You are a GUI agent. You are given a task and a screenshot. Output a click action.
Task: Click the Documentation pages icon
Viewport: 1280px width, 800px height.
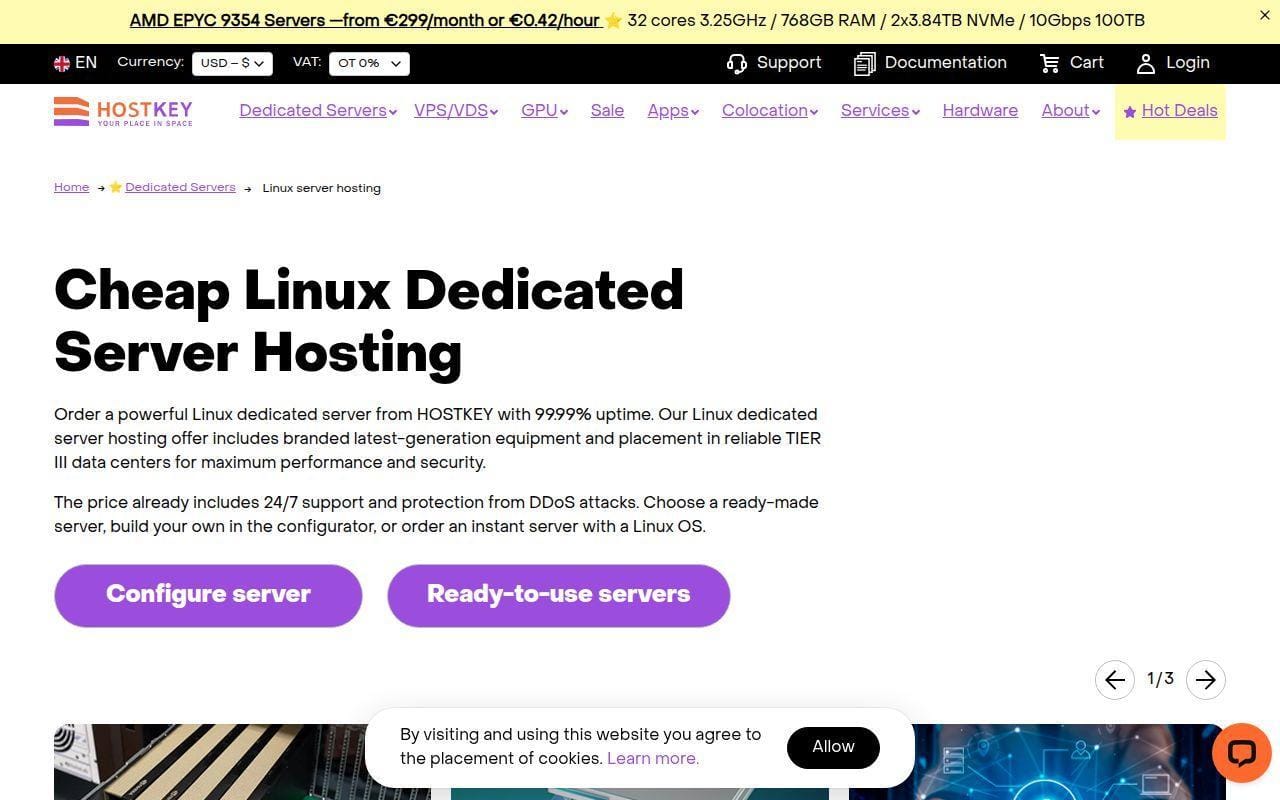[864, 64]
